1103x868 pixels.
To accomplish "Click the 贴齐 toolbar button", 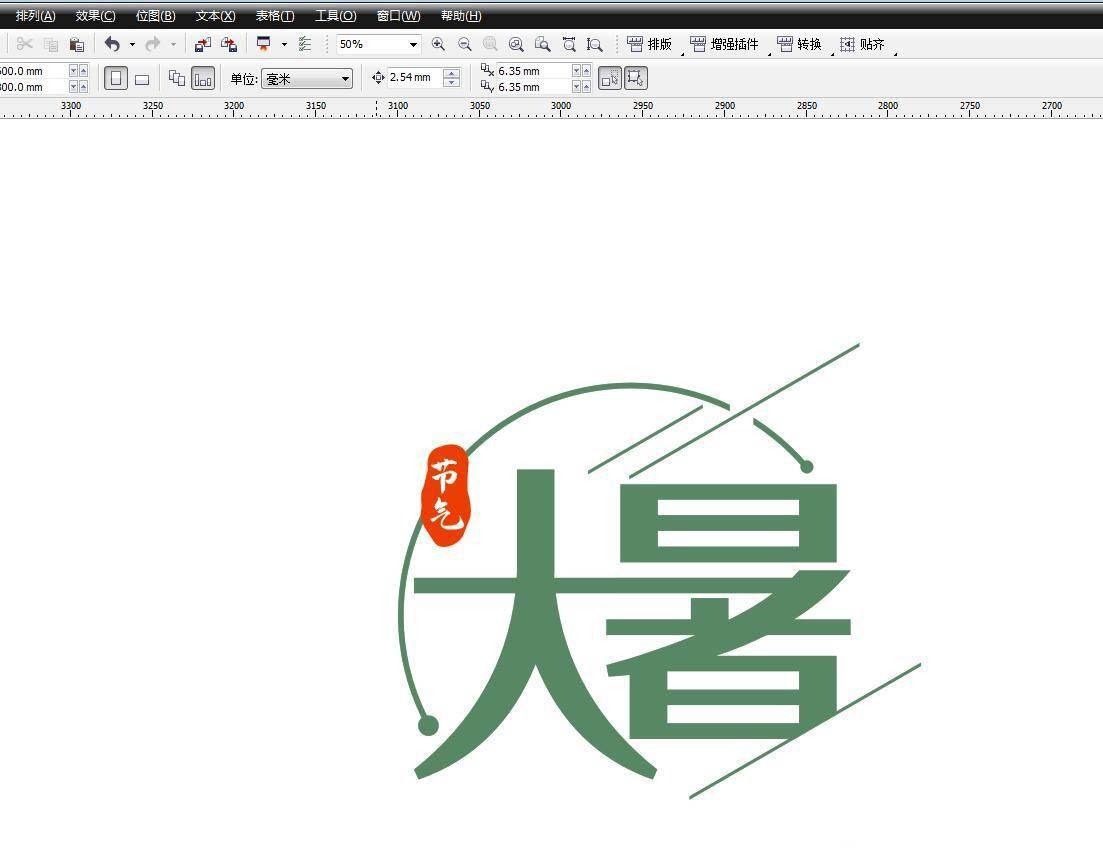I will tap(863, 44).
